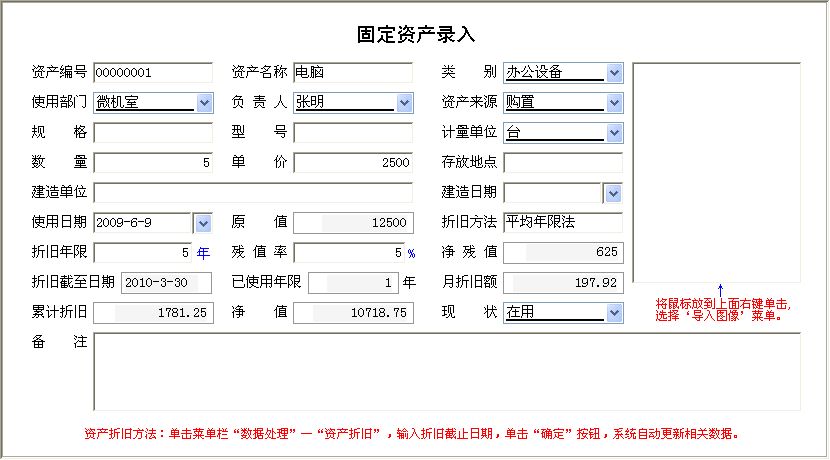Screen dimensions: 830x460
Task: Click the empty asset image box
Action: pos(716,173)
